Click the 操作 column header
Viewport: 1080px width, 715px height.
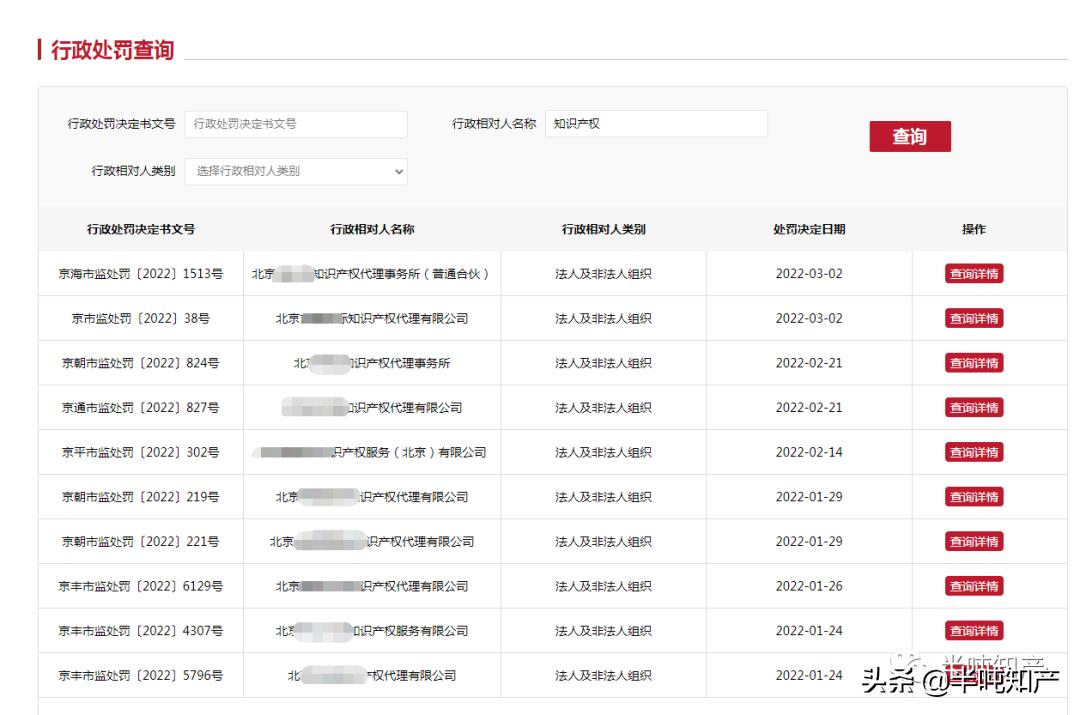click(x=973, y=229)
